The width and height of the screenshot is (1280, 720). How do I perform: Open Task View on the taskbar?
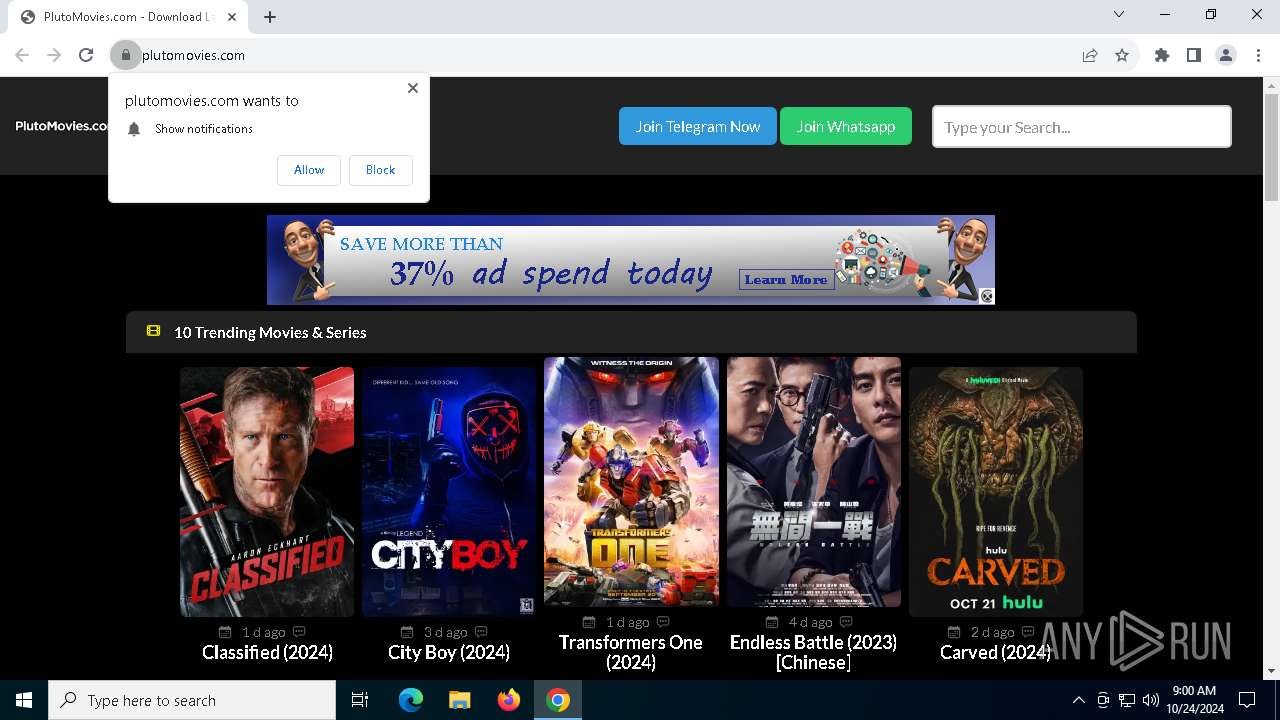(360, 700)
